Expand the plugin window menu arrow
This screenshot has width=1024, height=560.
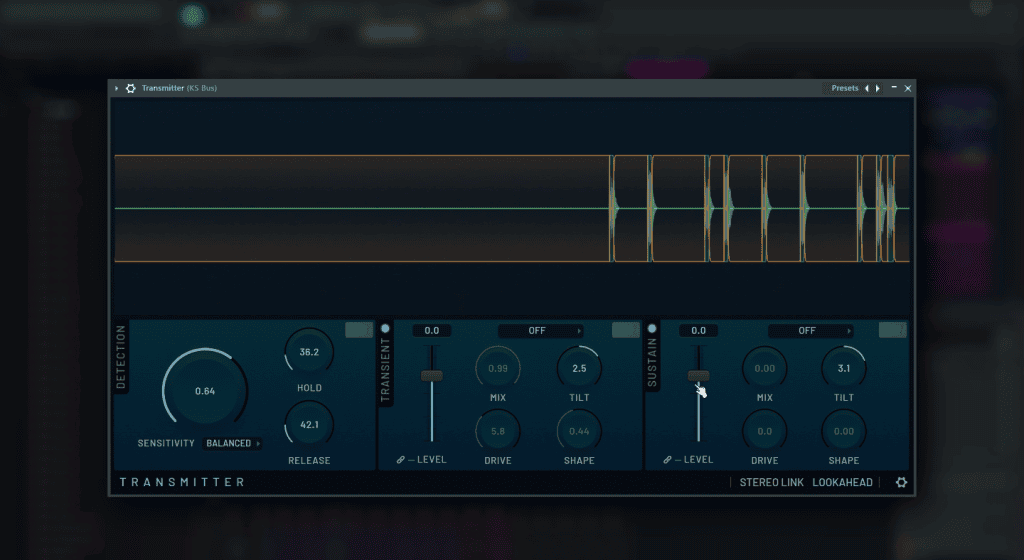[116, 88]
